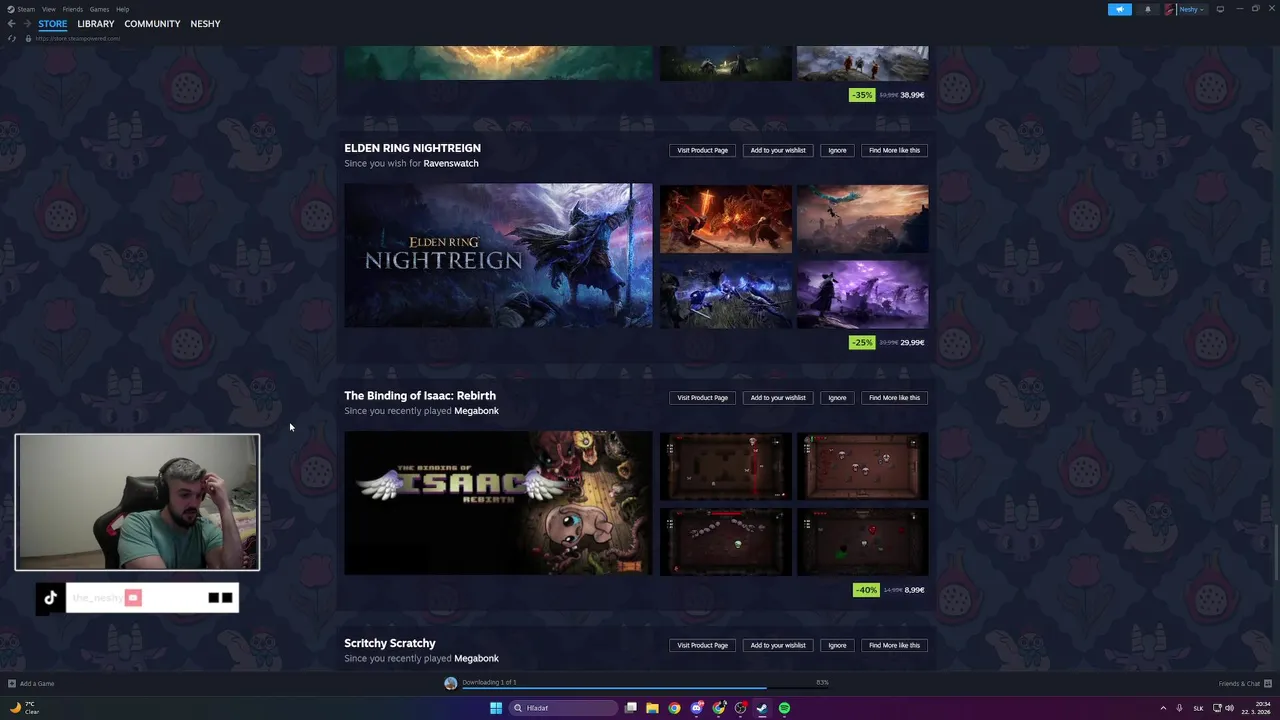The height and width of the screenshot is (720, 1280).
Task: Click the microphone tray icon
Action: pyautogui.click(x=1179, y=708)
